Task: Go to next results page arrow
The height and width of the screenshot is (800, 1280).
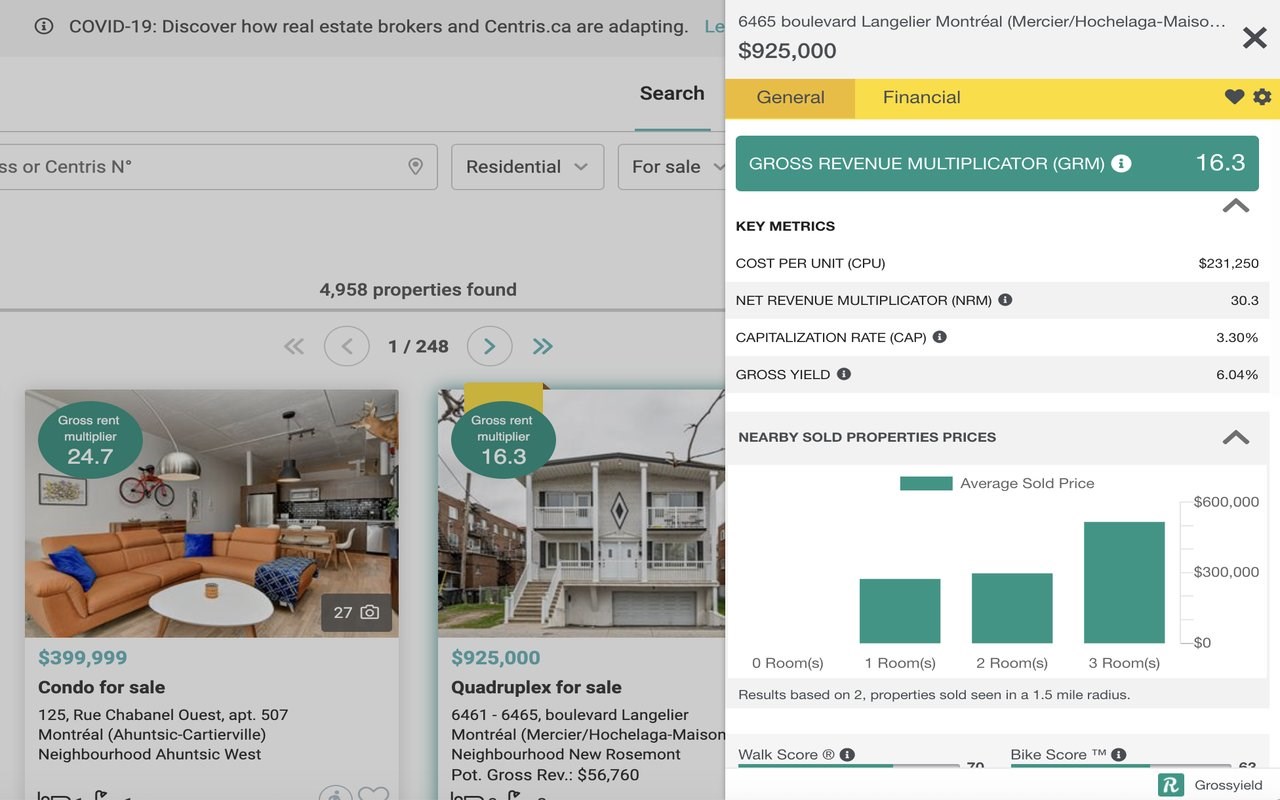Action: [489, 346]
